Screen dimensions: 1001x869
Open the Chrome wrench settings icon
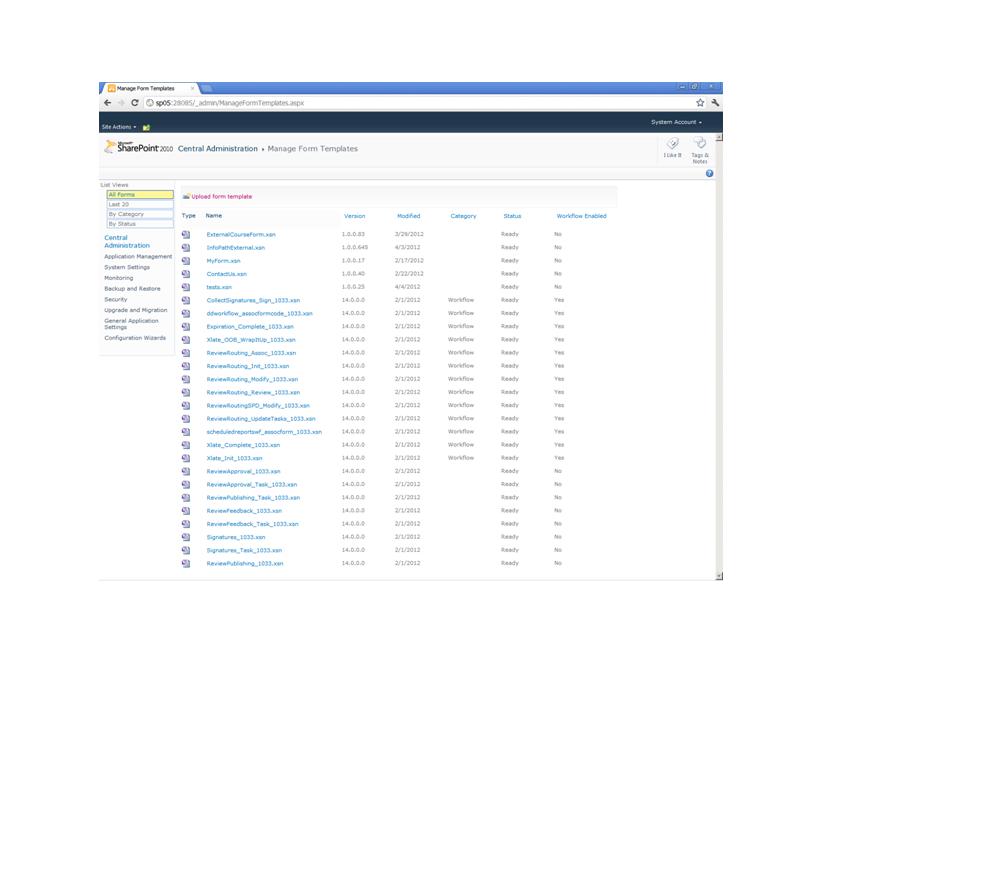(716, 103)
